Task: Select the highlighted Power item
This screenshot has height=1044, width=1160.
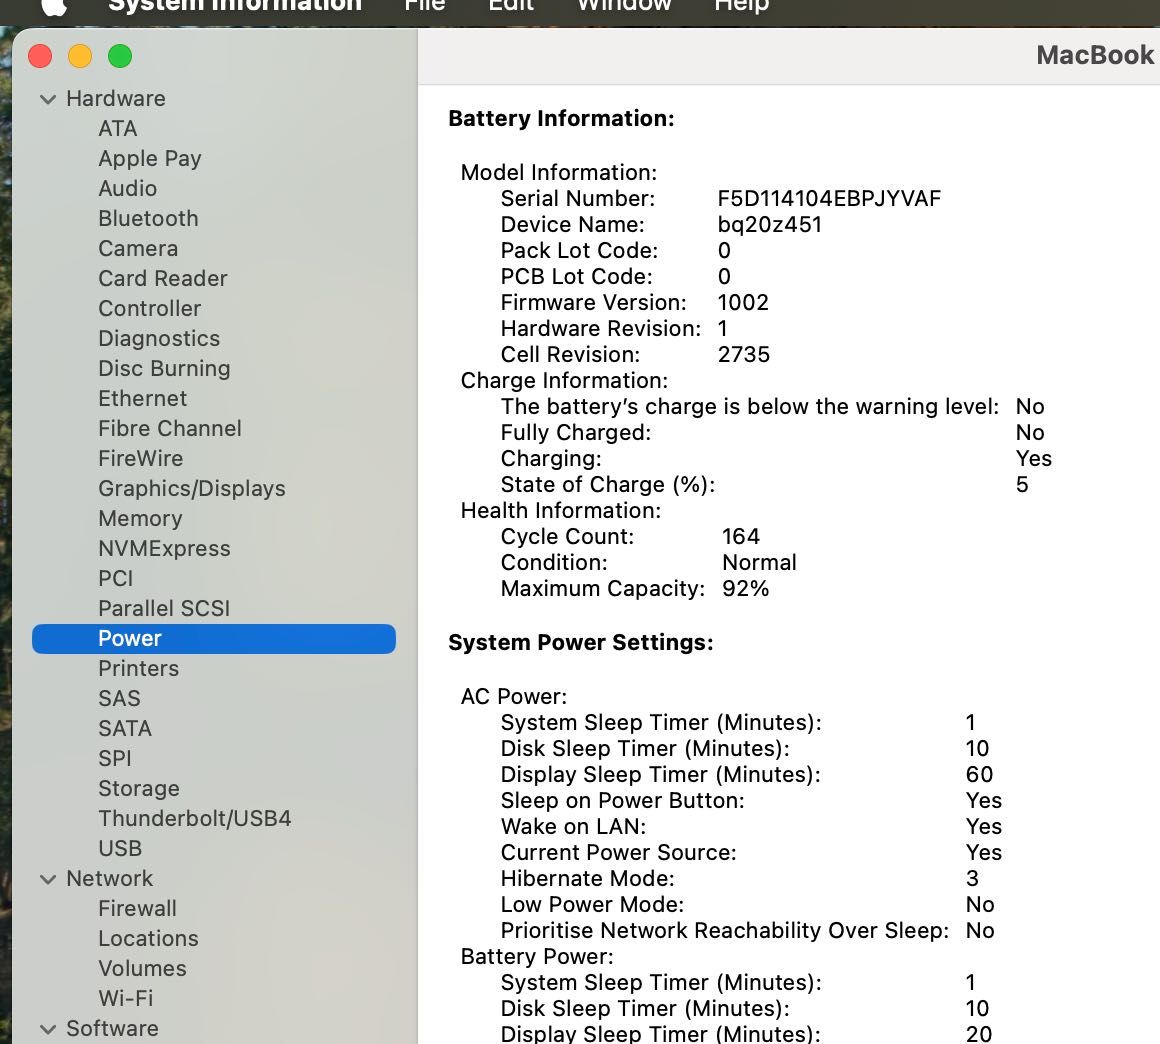Action: (x=214, y=639)
